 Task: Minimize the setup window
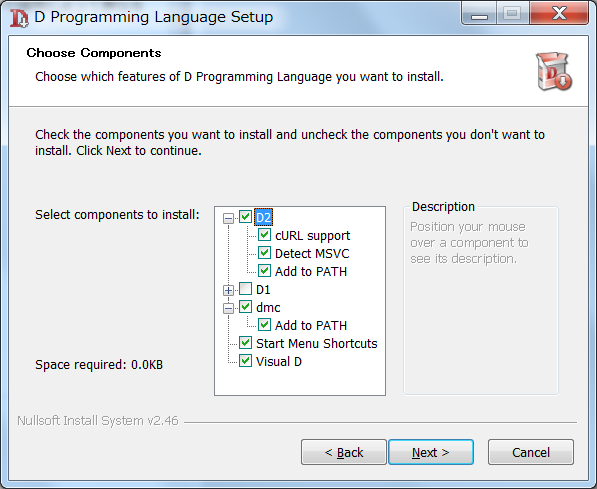[479, 14]
